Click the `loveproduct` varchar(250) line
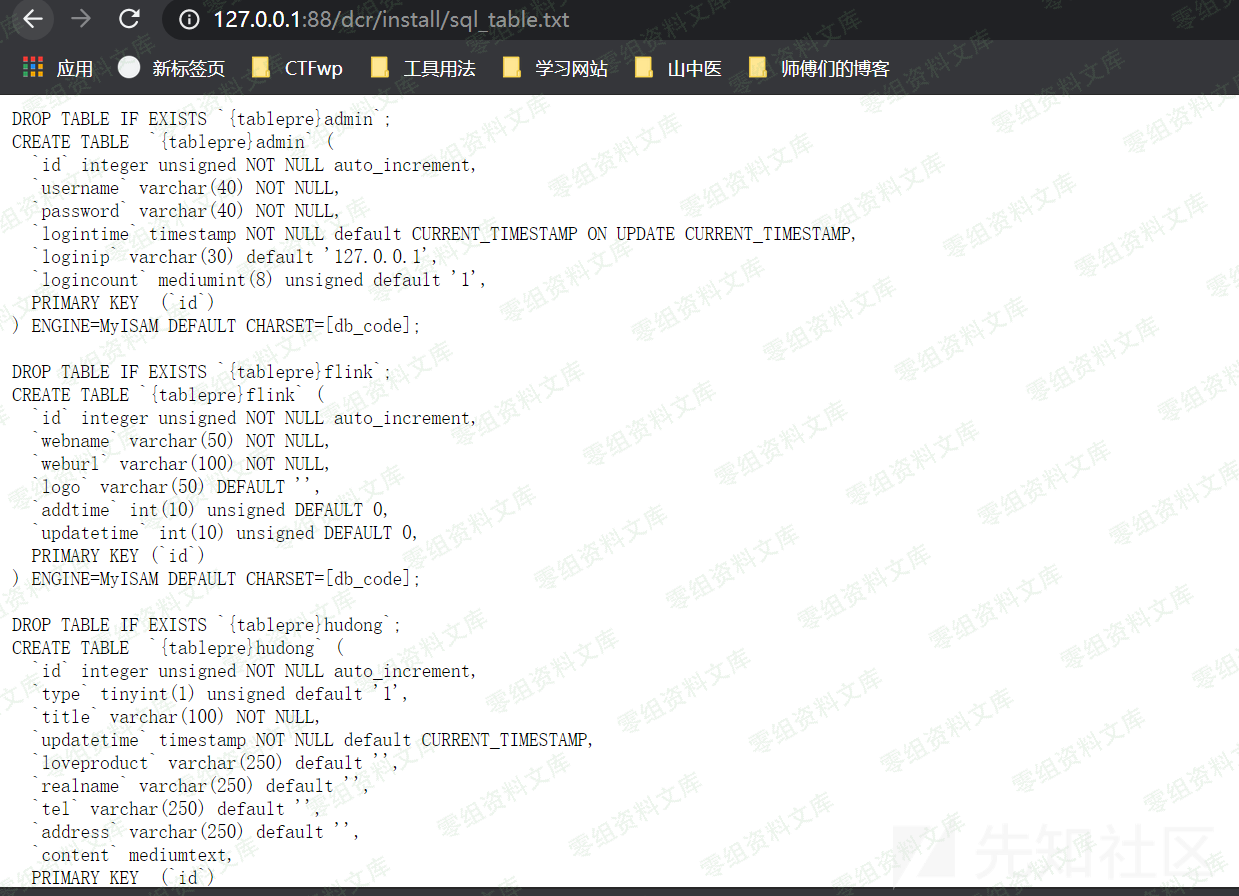 [x=215, y=763]
